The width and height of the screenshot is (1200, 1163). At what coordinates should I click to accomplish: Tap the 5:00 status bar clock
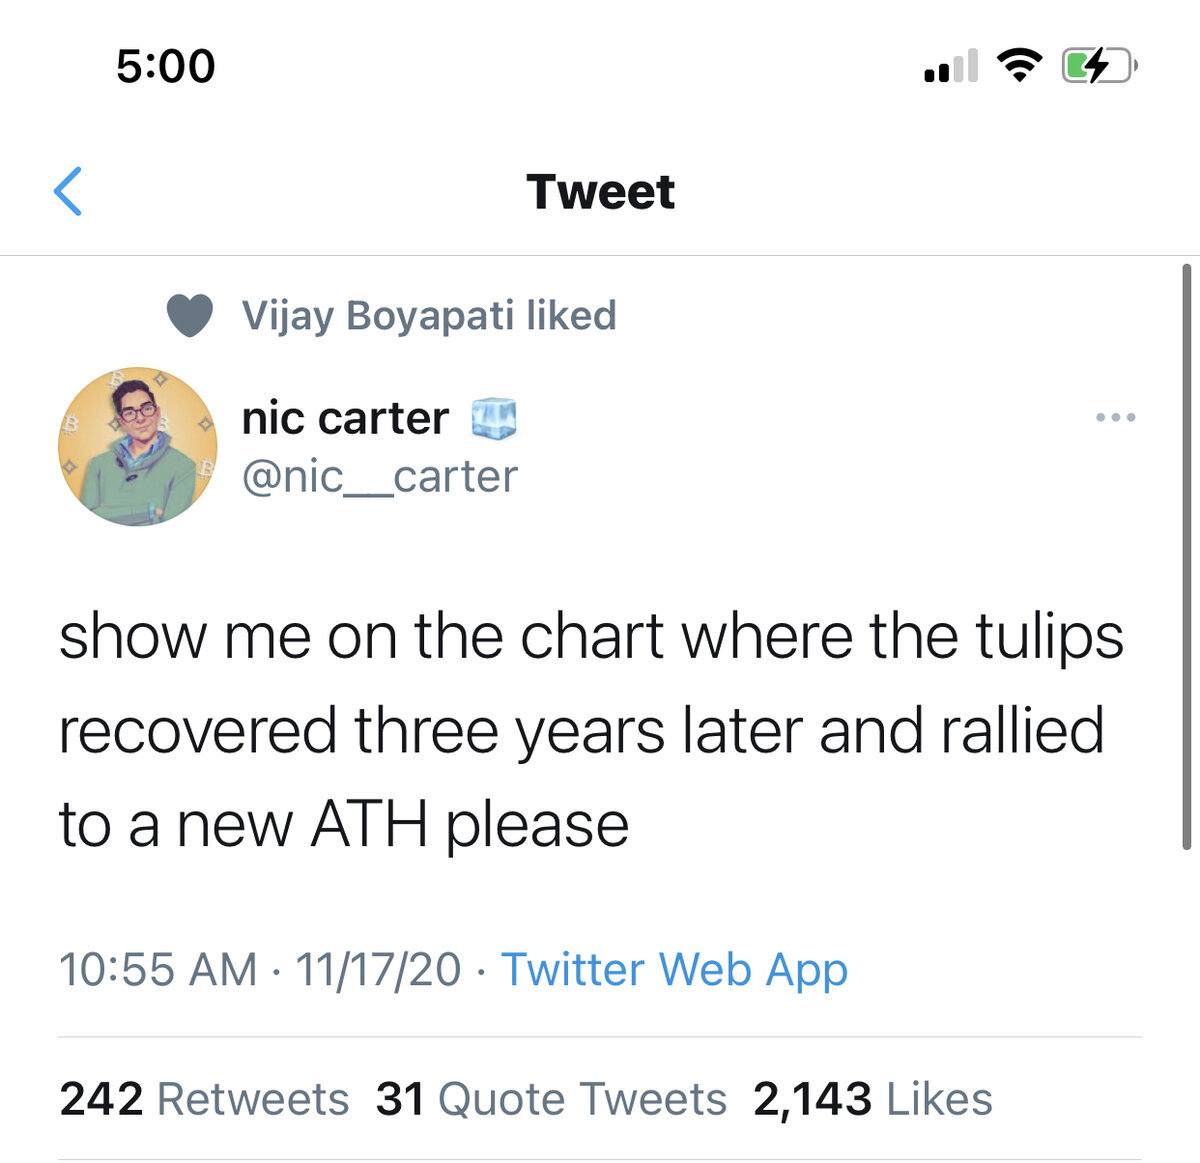pos(165,67)
